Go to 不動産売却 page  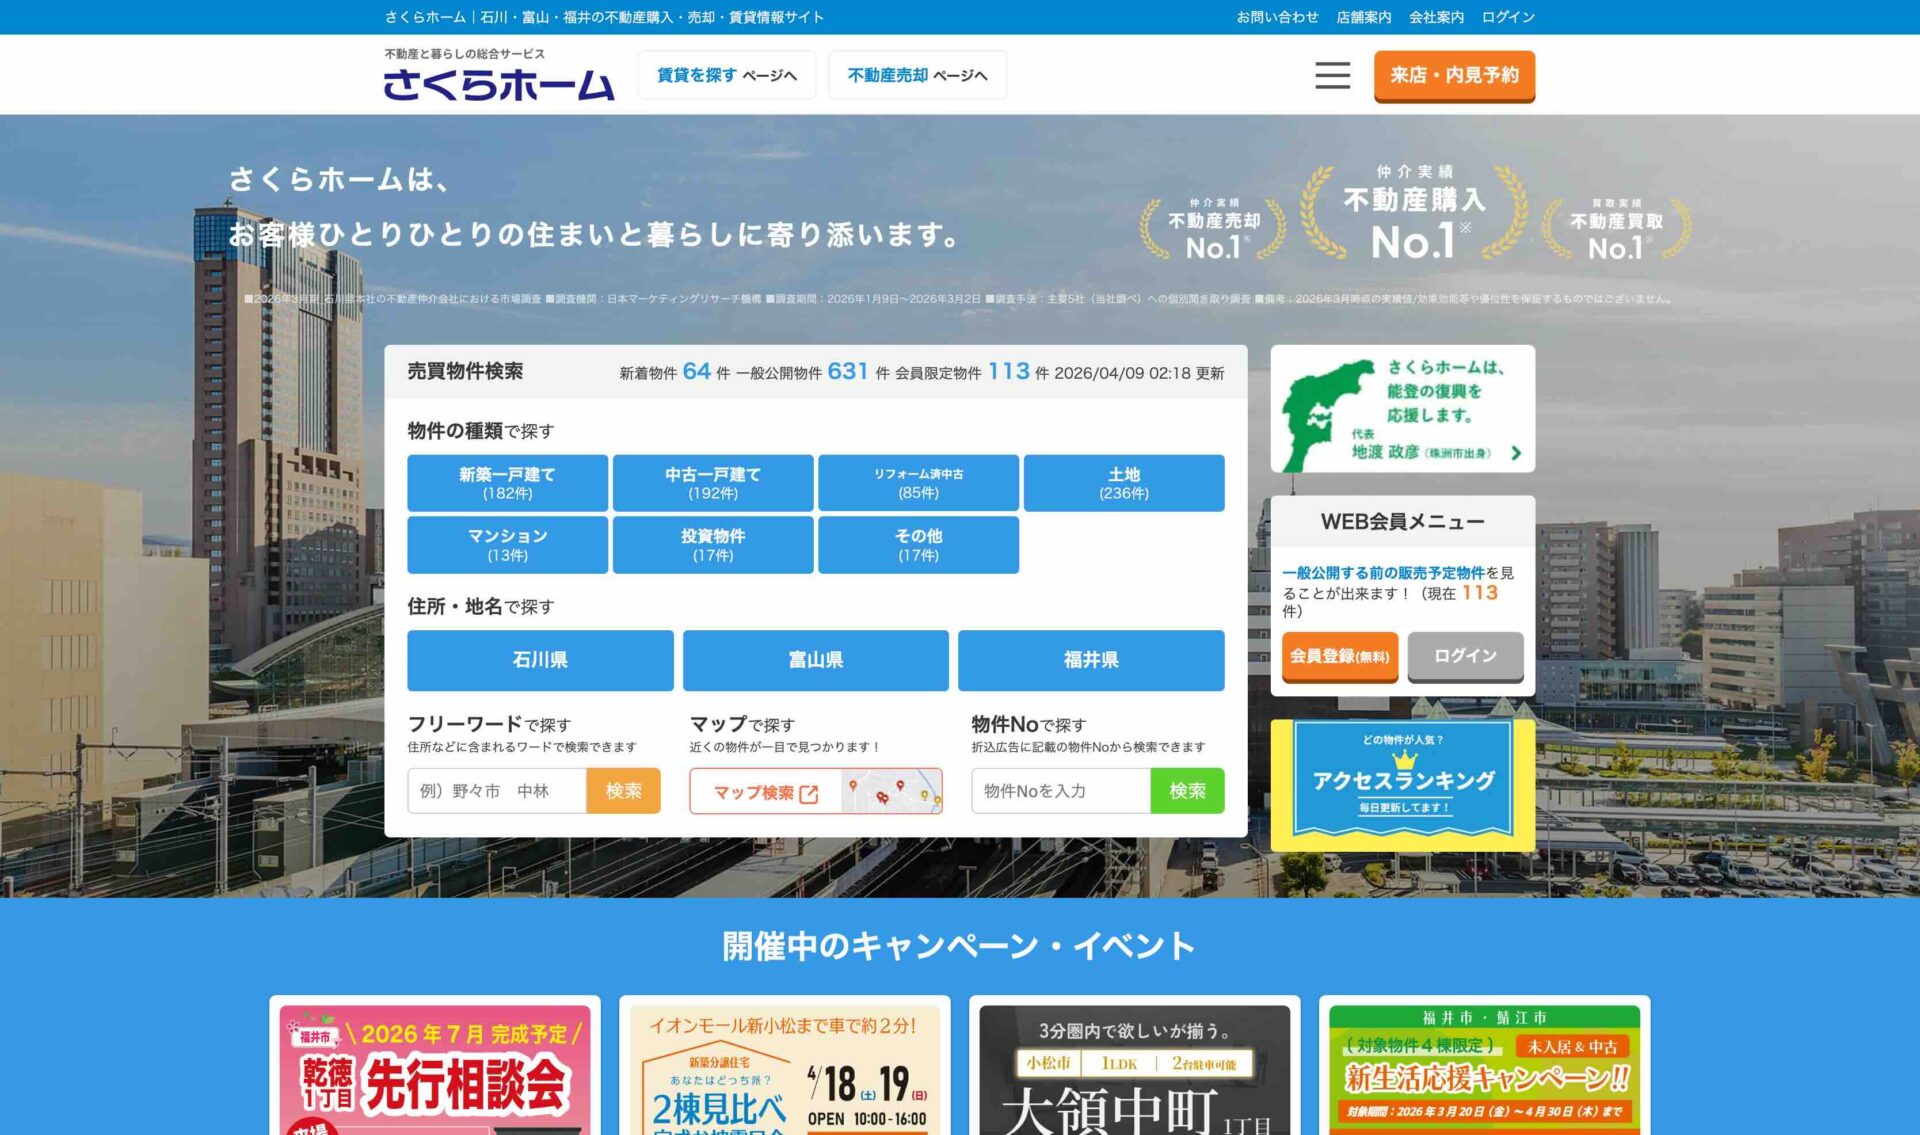[x=917, y=75]
